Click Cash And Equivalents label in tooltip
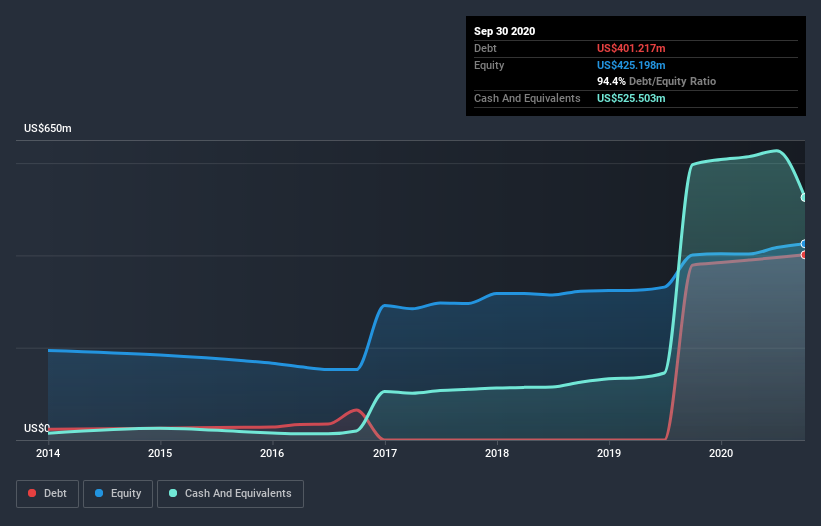This screenshot has width=821, height=526. 527,98
